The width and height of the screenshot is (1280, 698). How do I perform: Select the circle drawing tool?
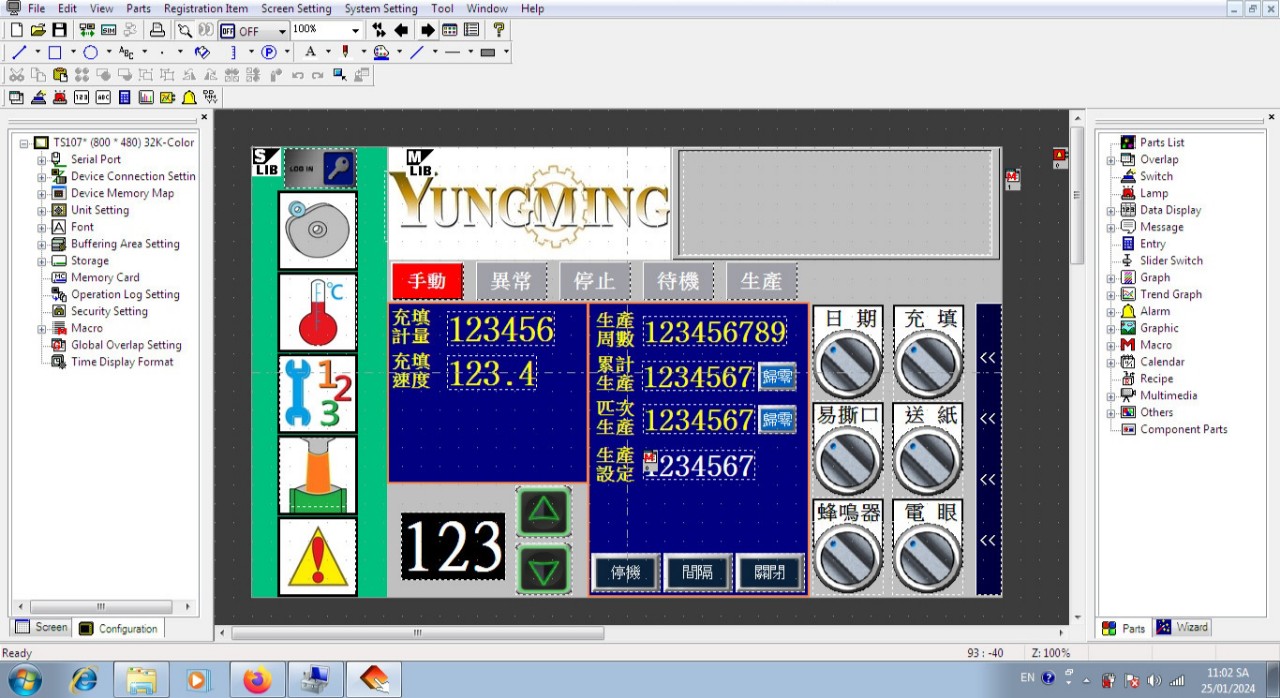[90, 52]
